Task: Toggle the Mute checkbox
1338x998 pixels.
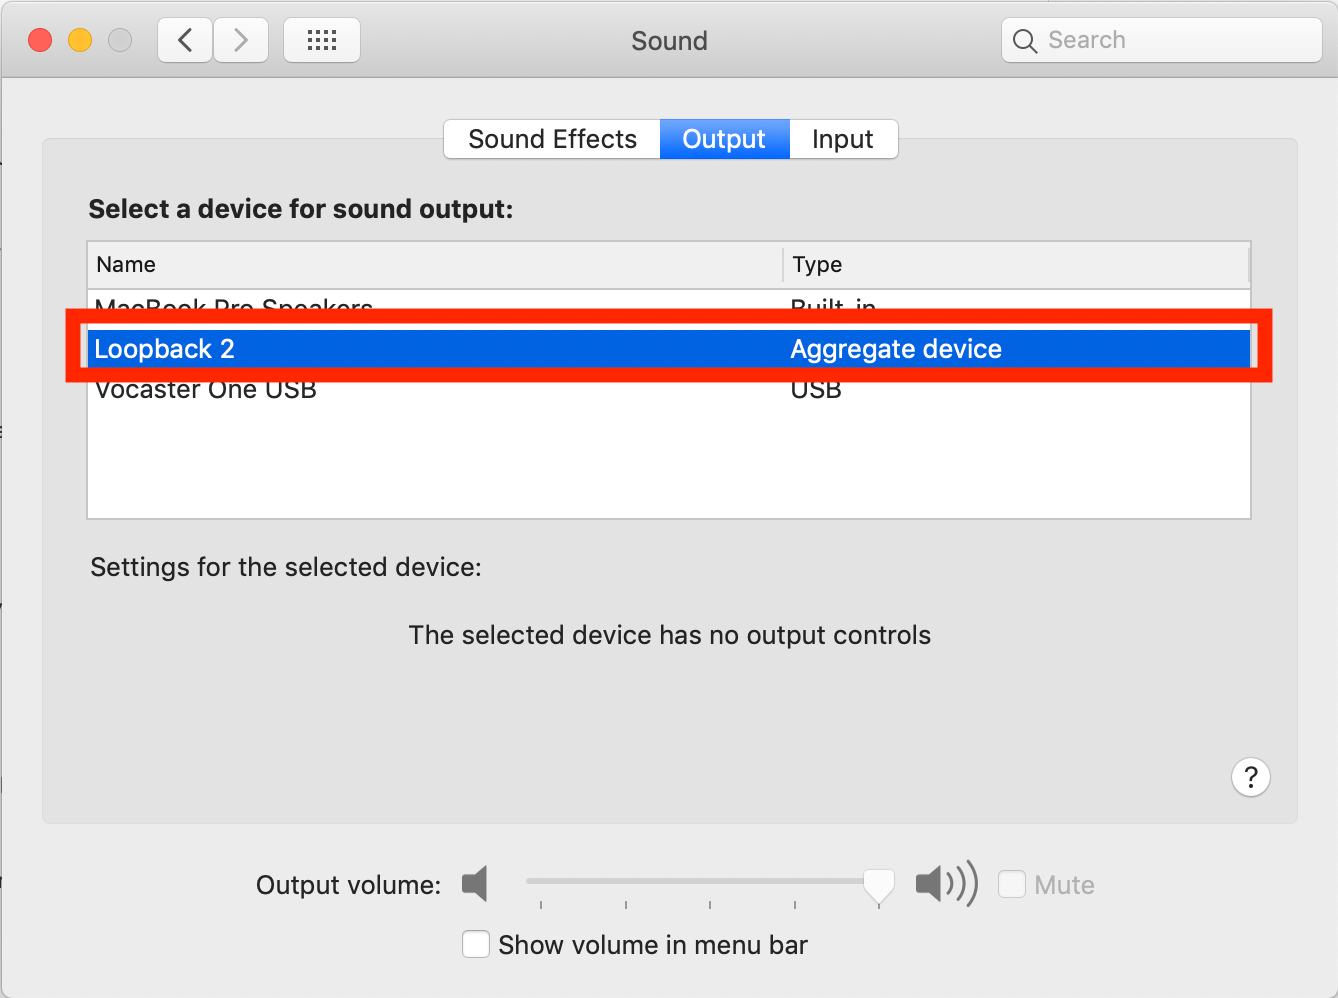Action: point(1012,884)
